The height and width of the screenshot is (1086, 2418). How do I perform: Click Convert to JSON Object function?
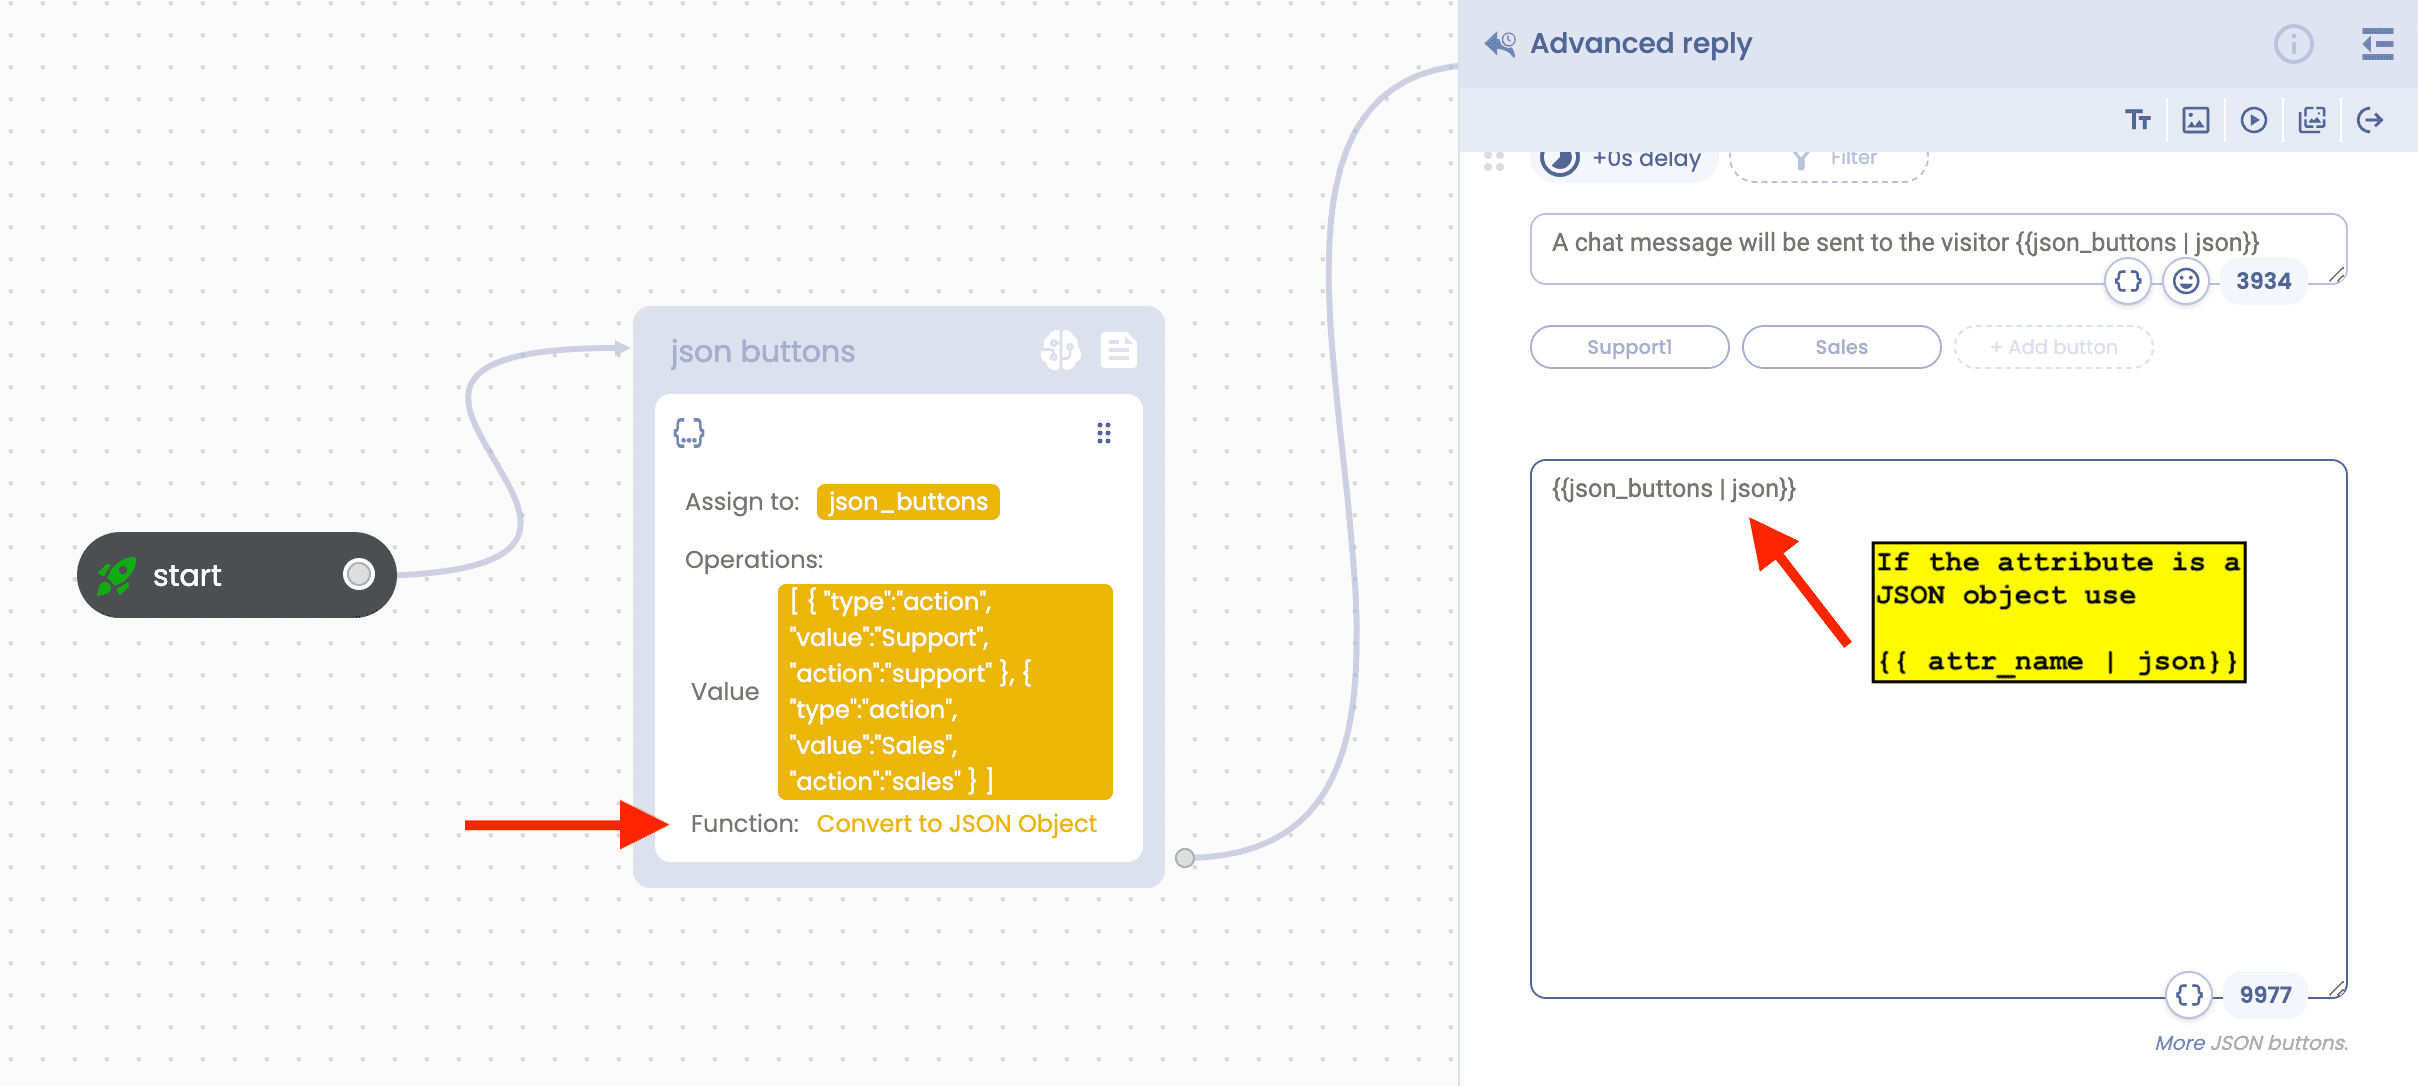click(956, 823)
